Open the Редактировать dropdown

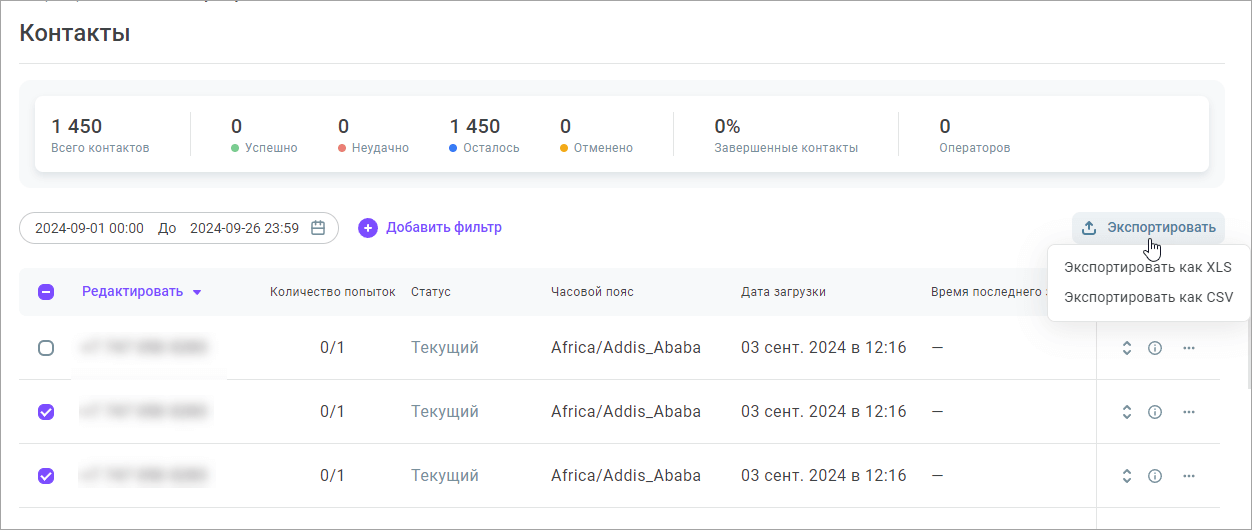pyautogui.click(x=142, y=292)
